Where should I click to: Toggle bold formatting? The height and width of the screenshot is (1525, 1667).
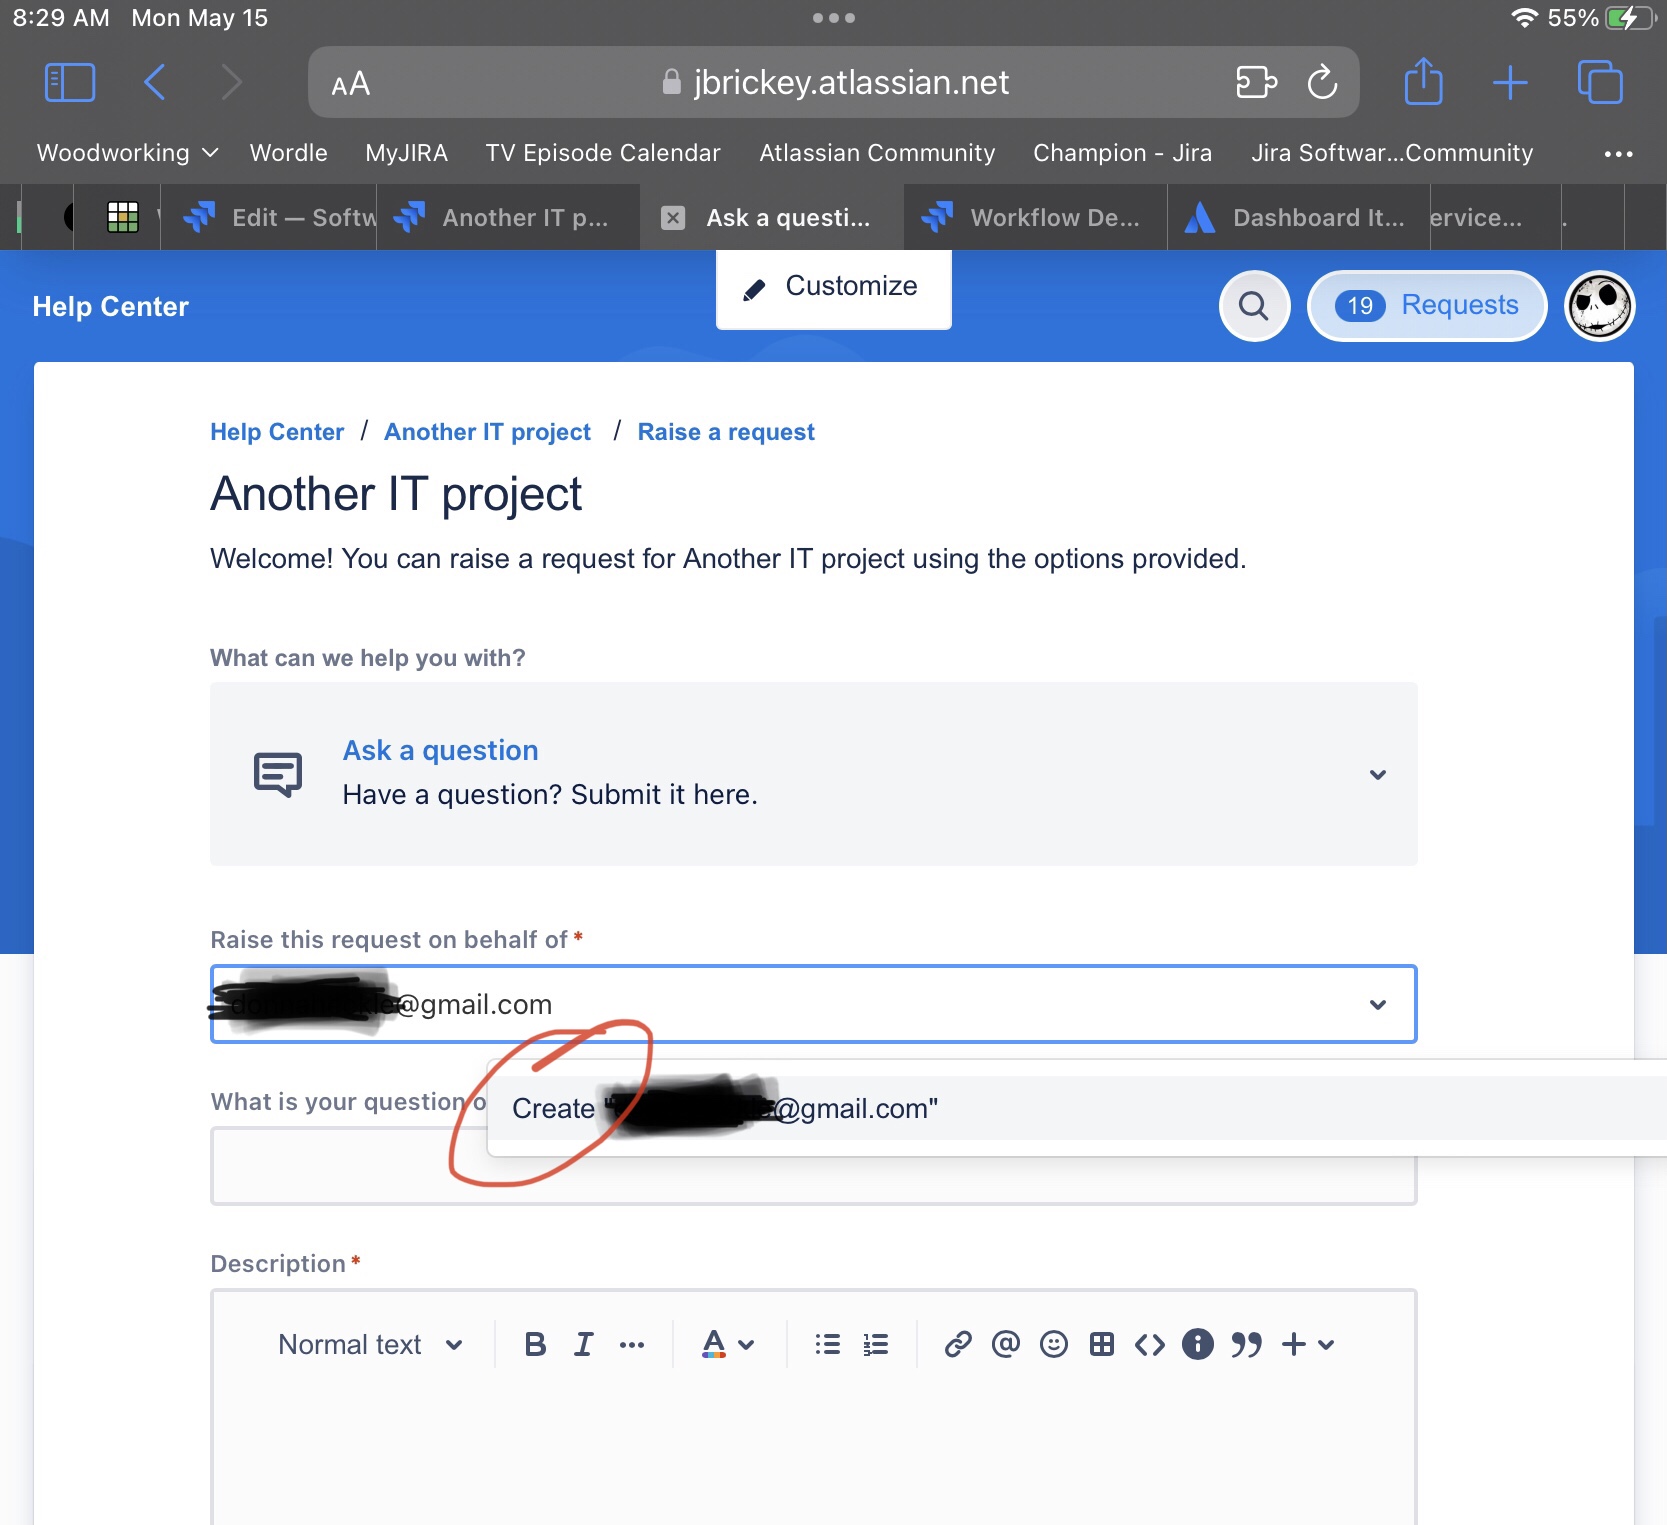pos(535,1344)
